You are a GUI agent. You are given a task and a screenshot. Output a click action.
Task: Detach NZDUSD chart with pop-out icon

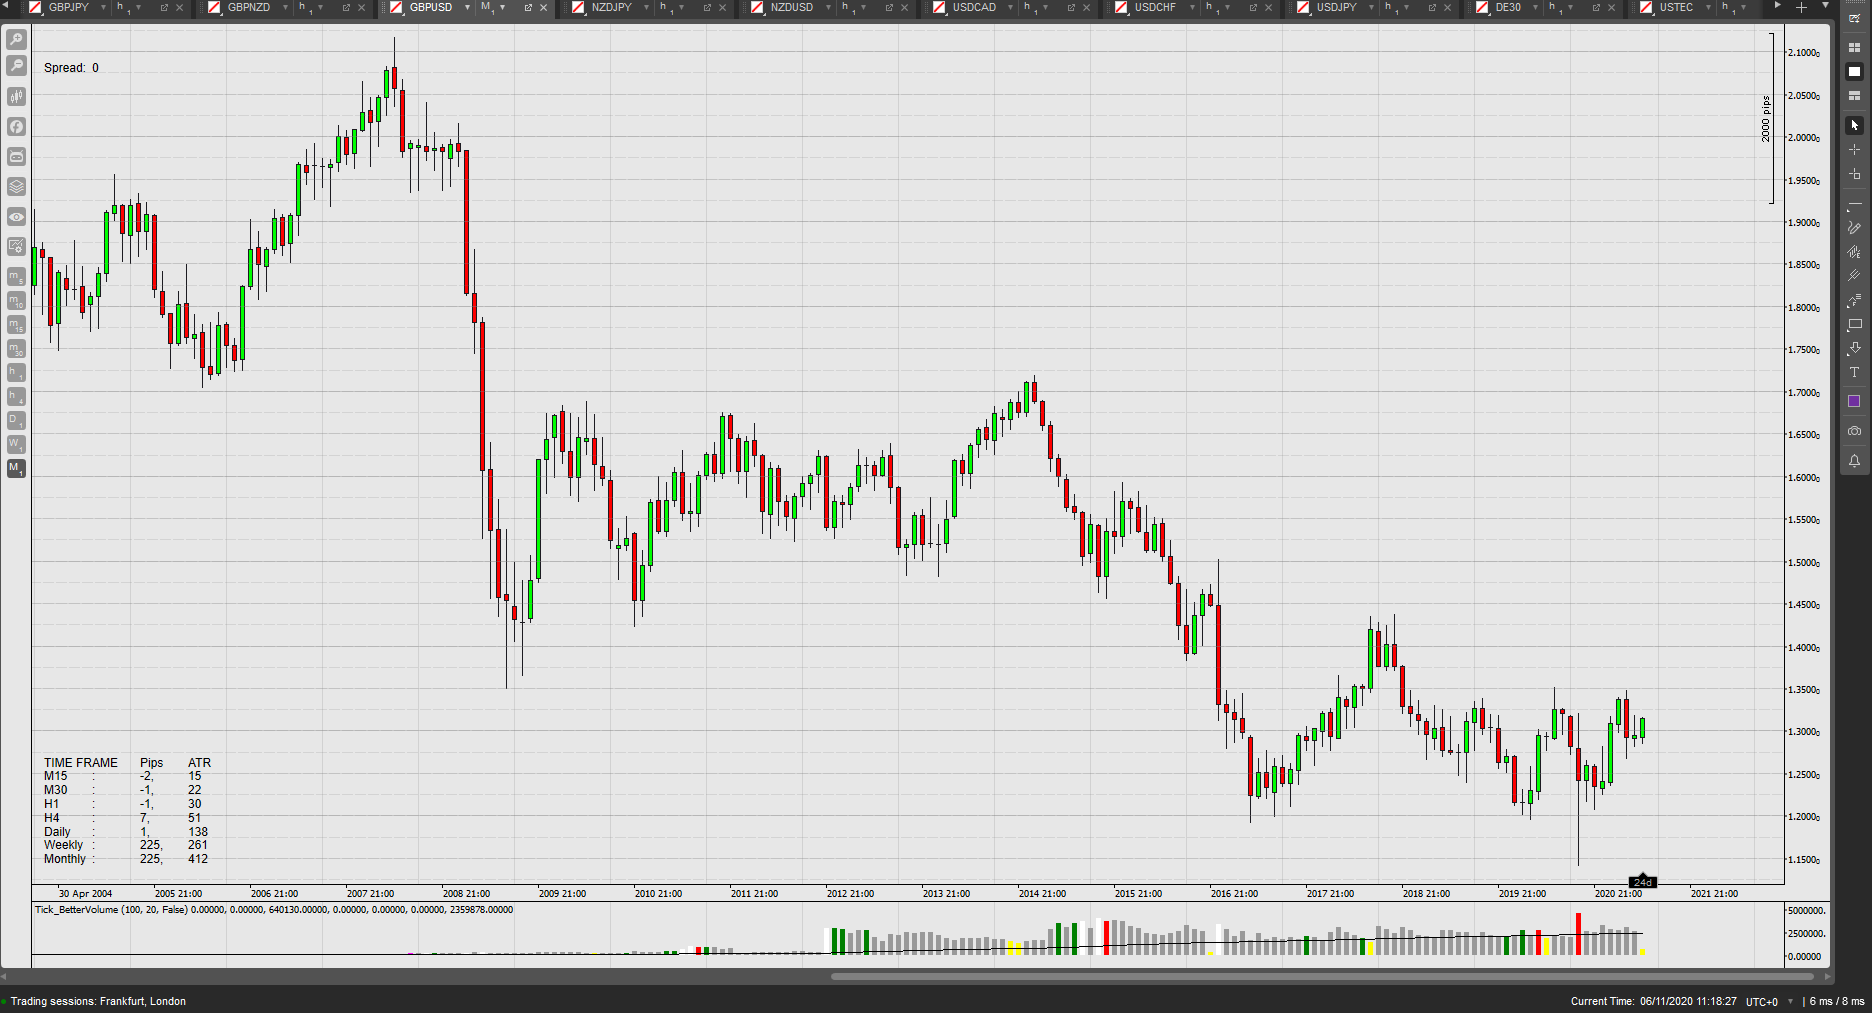coord(889,8)
